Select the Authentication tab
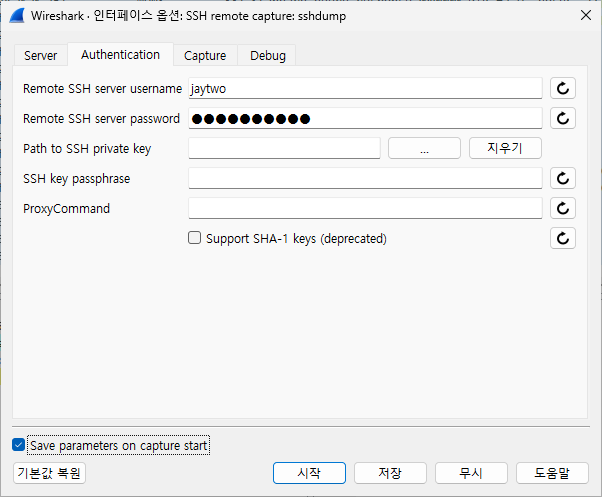602x497 pixels. (120, 54)
